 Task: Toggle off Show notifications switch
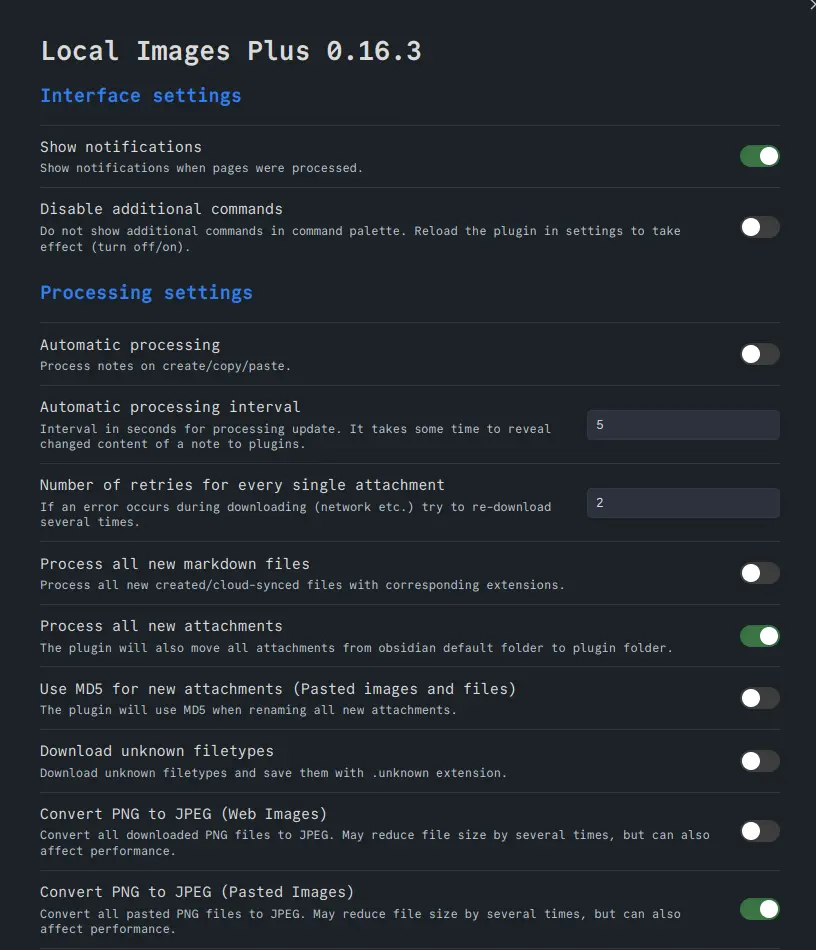point(759,156)
